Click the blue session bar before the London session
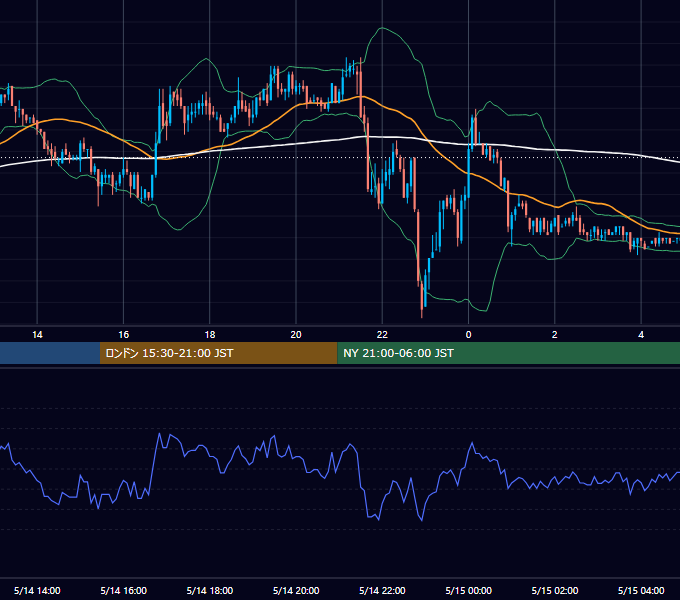This screenshot has height=600, width=680. 50,353
